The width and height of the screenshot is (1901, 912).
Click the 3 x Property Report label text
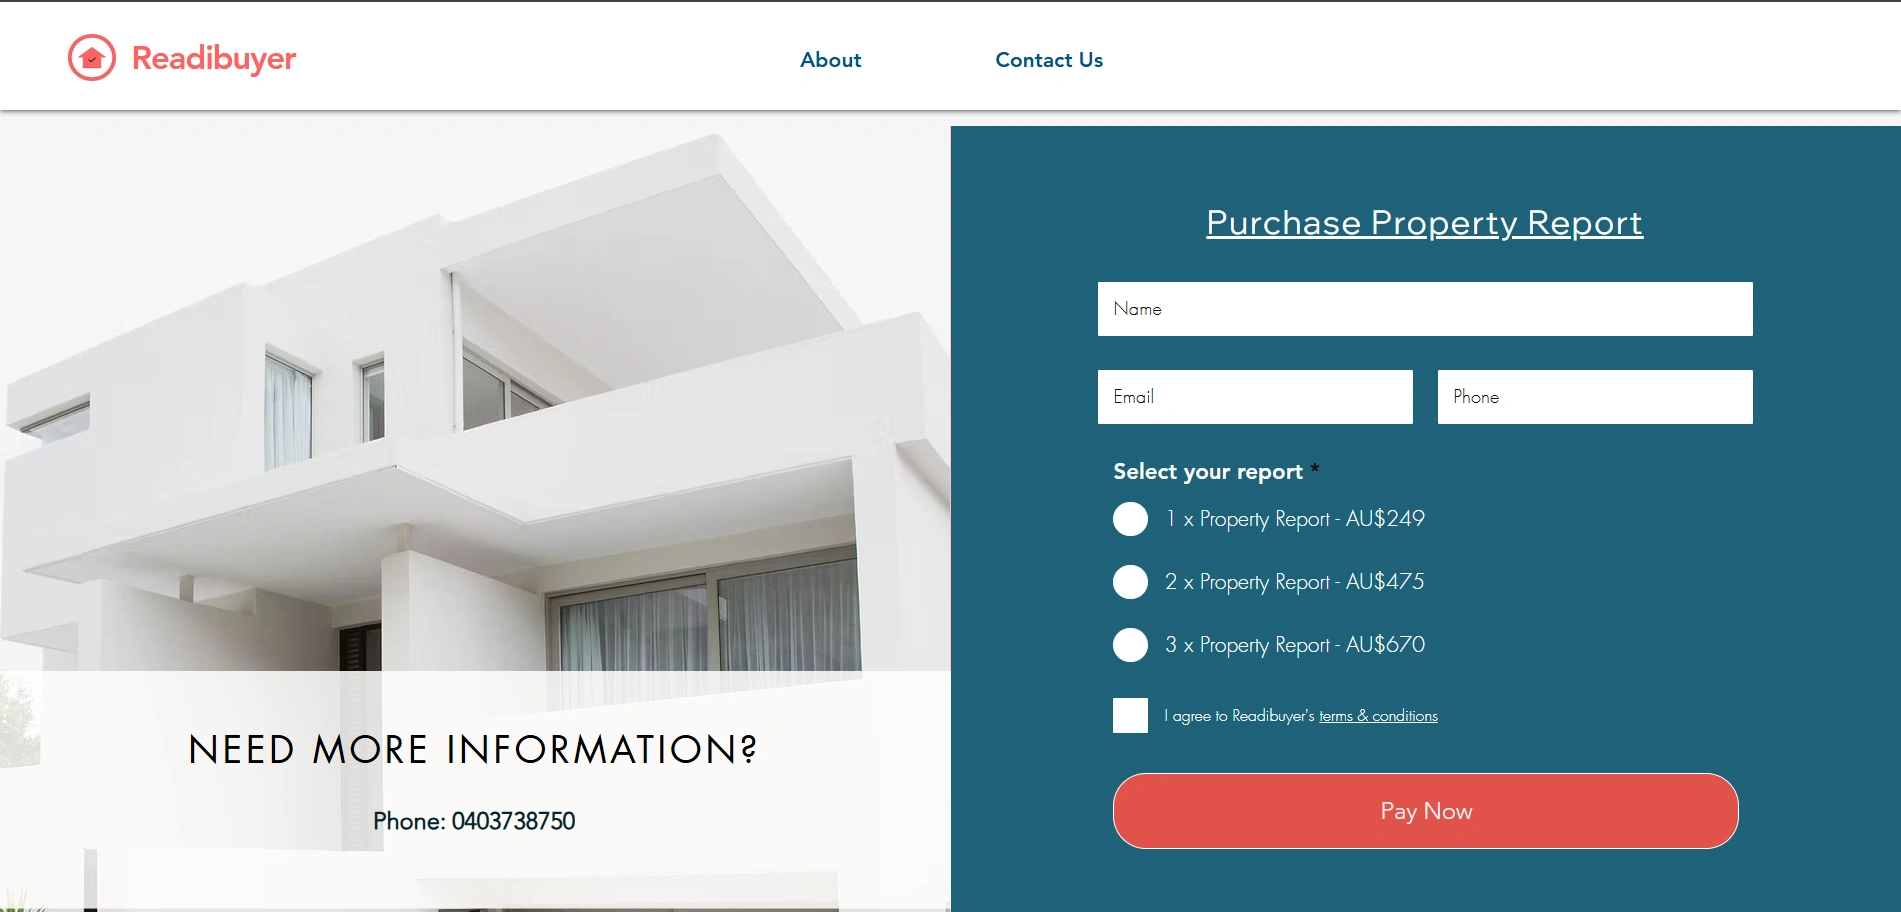click(1295, 645)
